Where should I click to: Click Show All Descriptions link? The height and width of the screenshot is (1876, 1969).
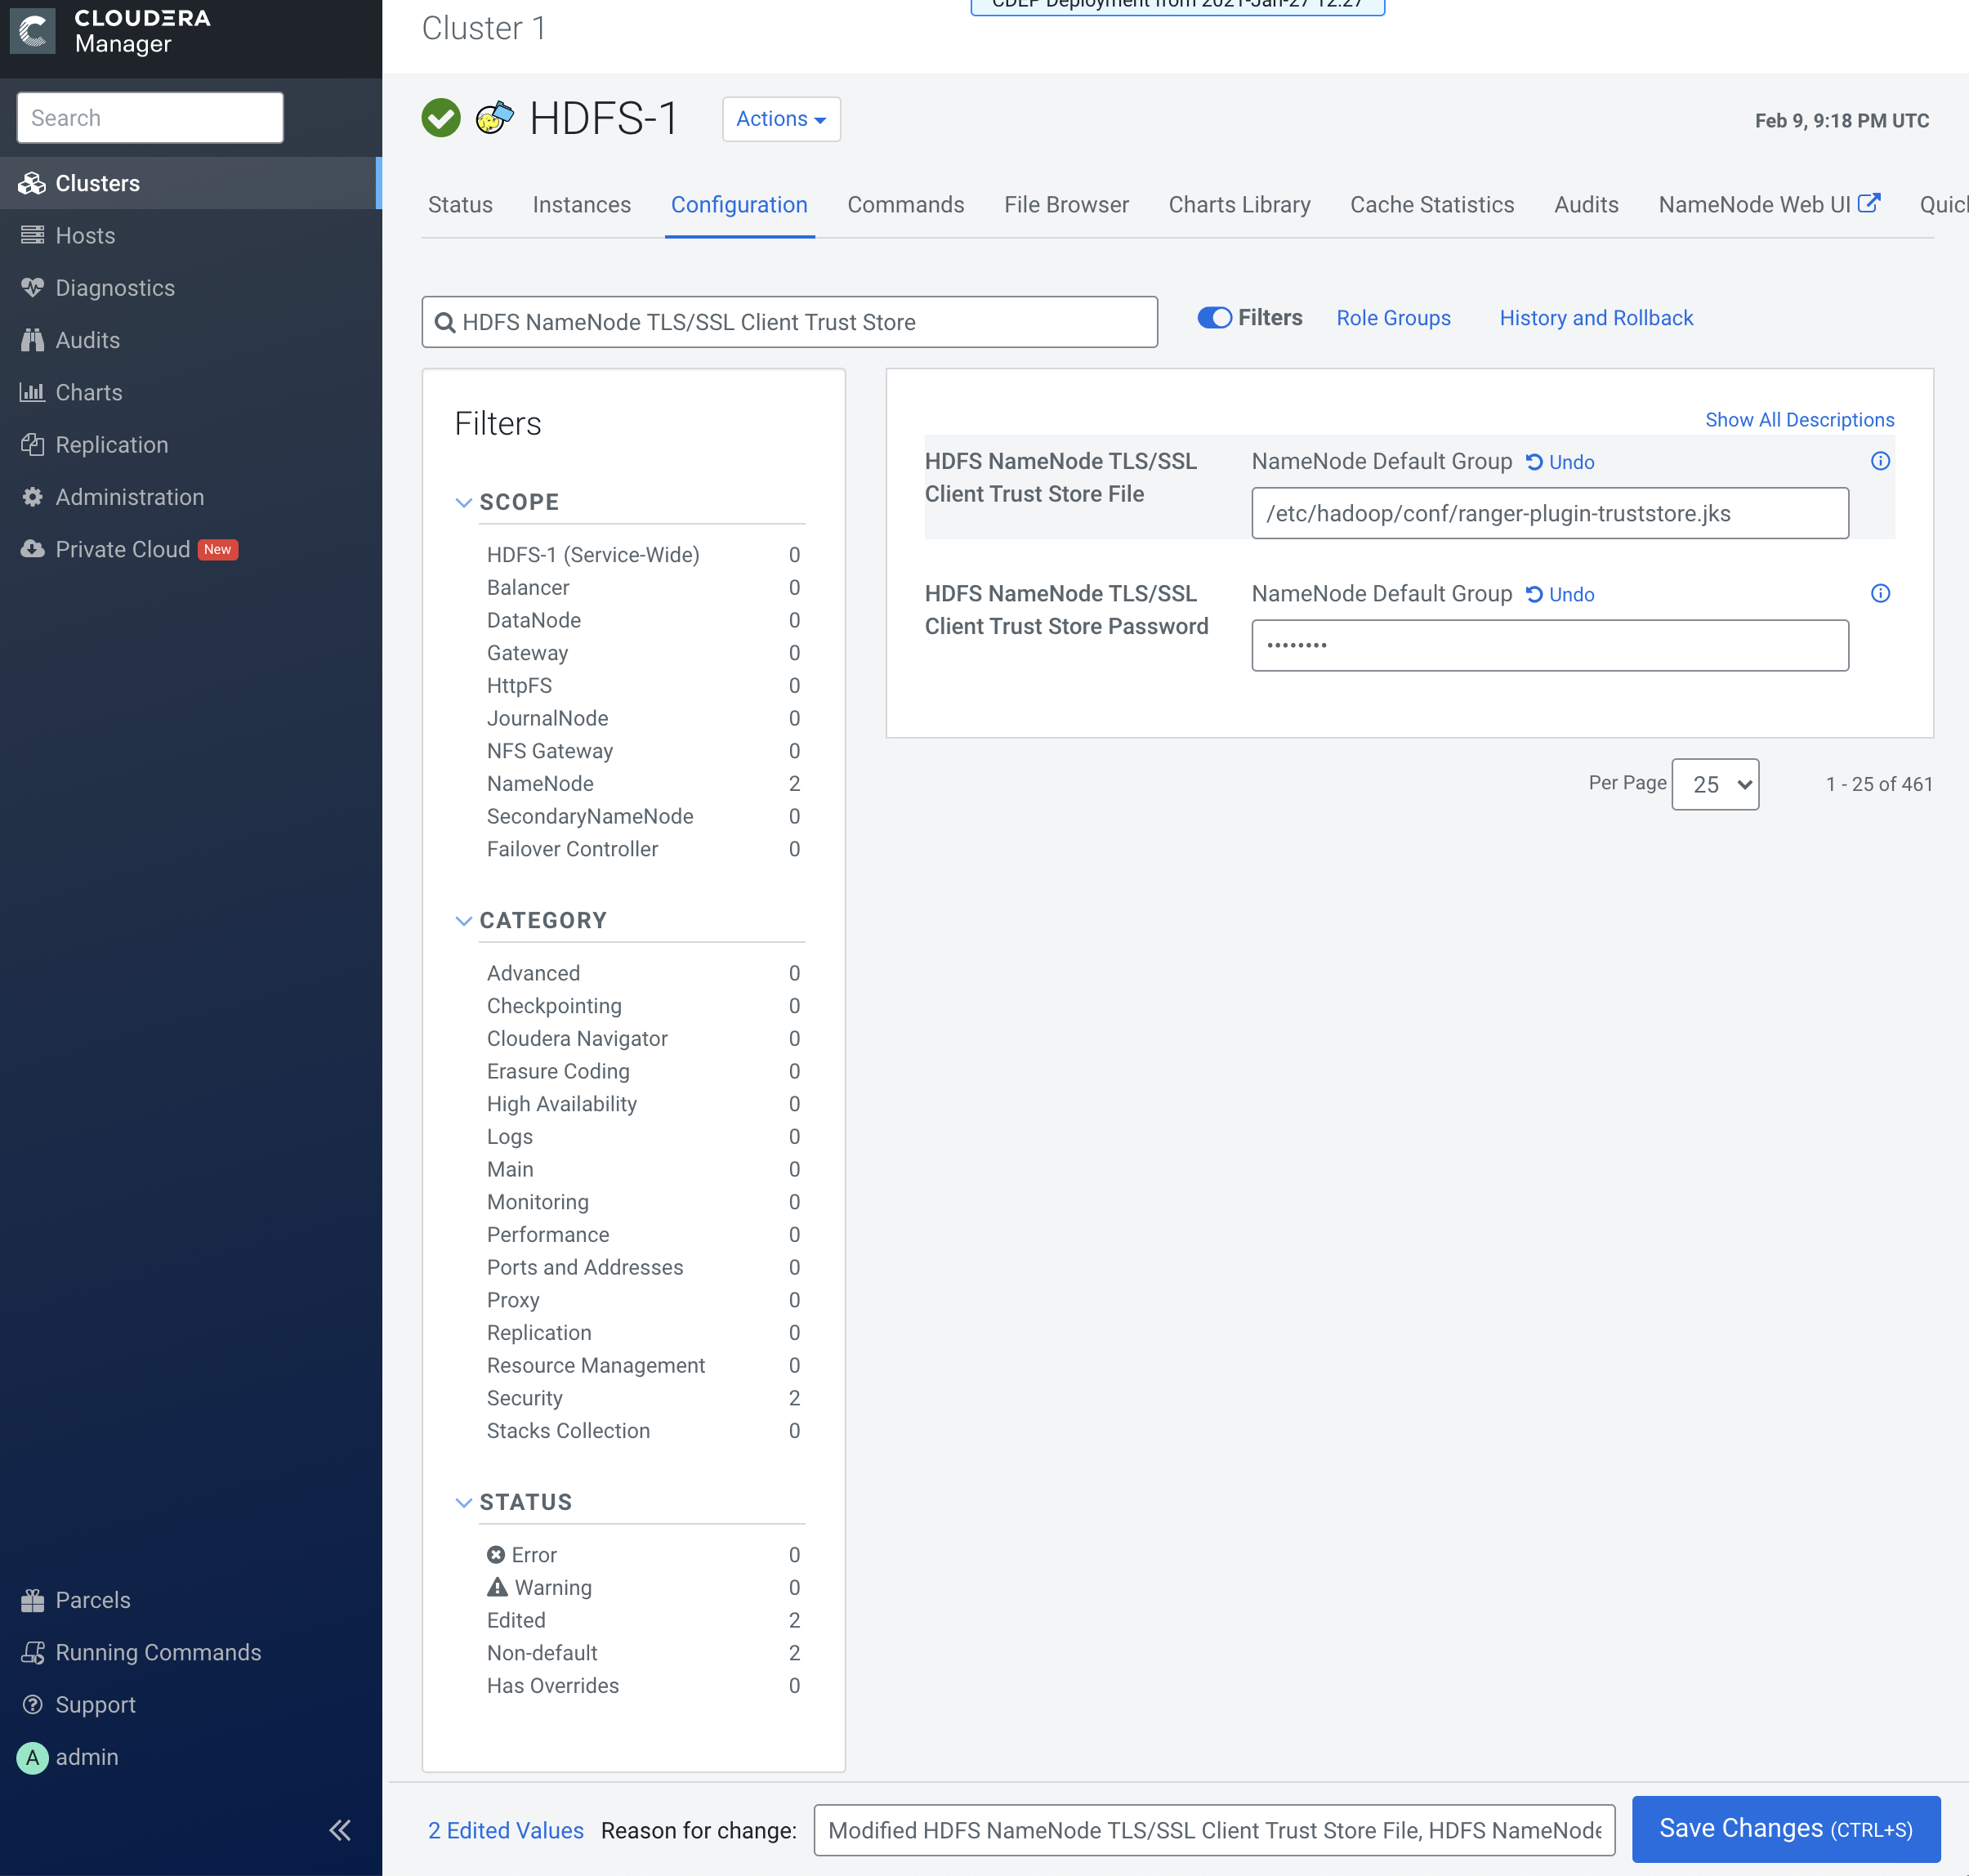tap(1800, 420)
